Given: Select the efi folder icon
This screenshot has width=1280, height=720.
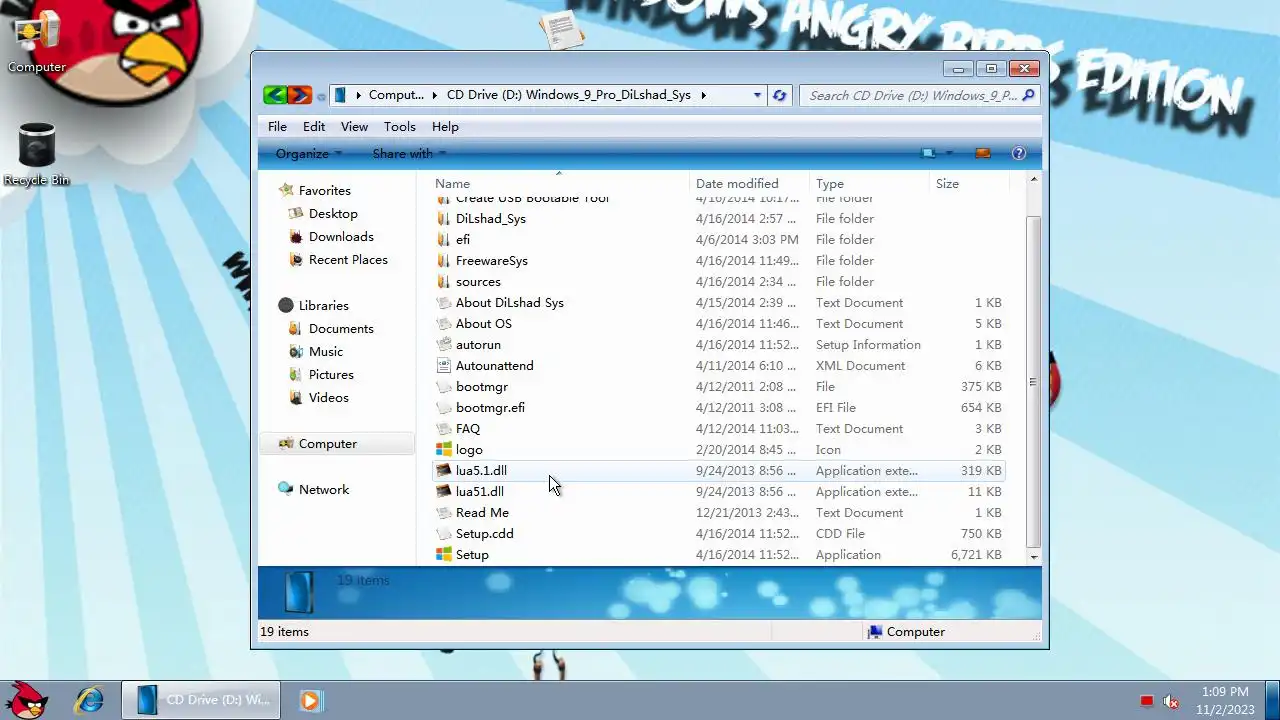Looking at the screenshot, I should pos(444,240).
